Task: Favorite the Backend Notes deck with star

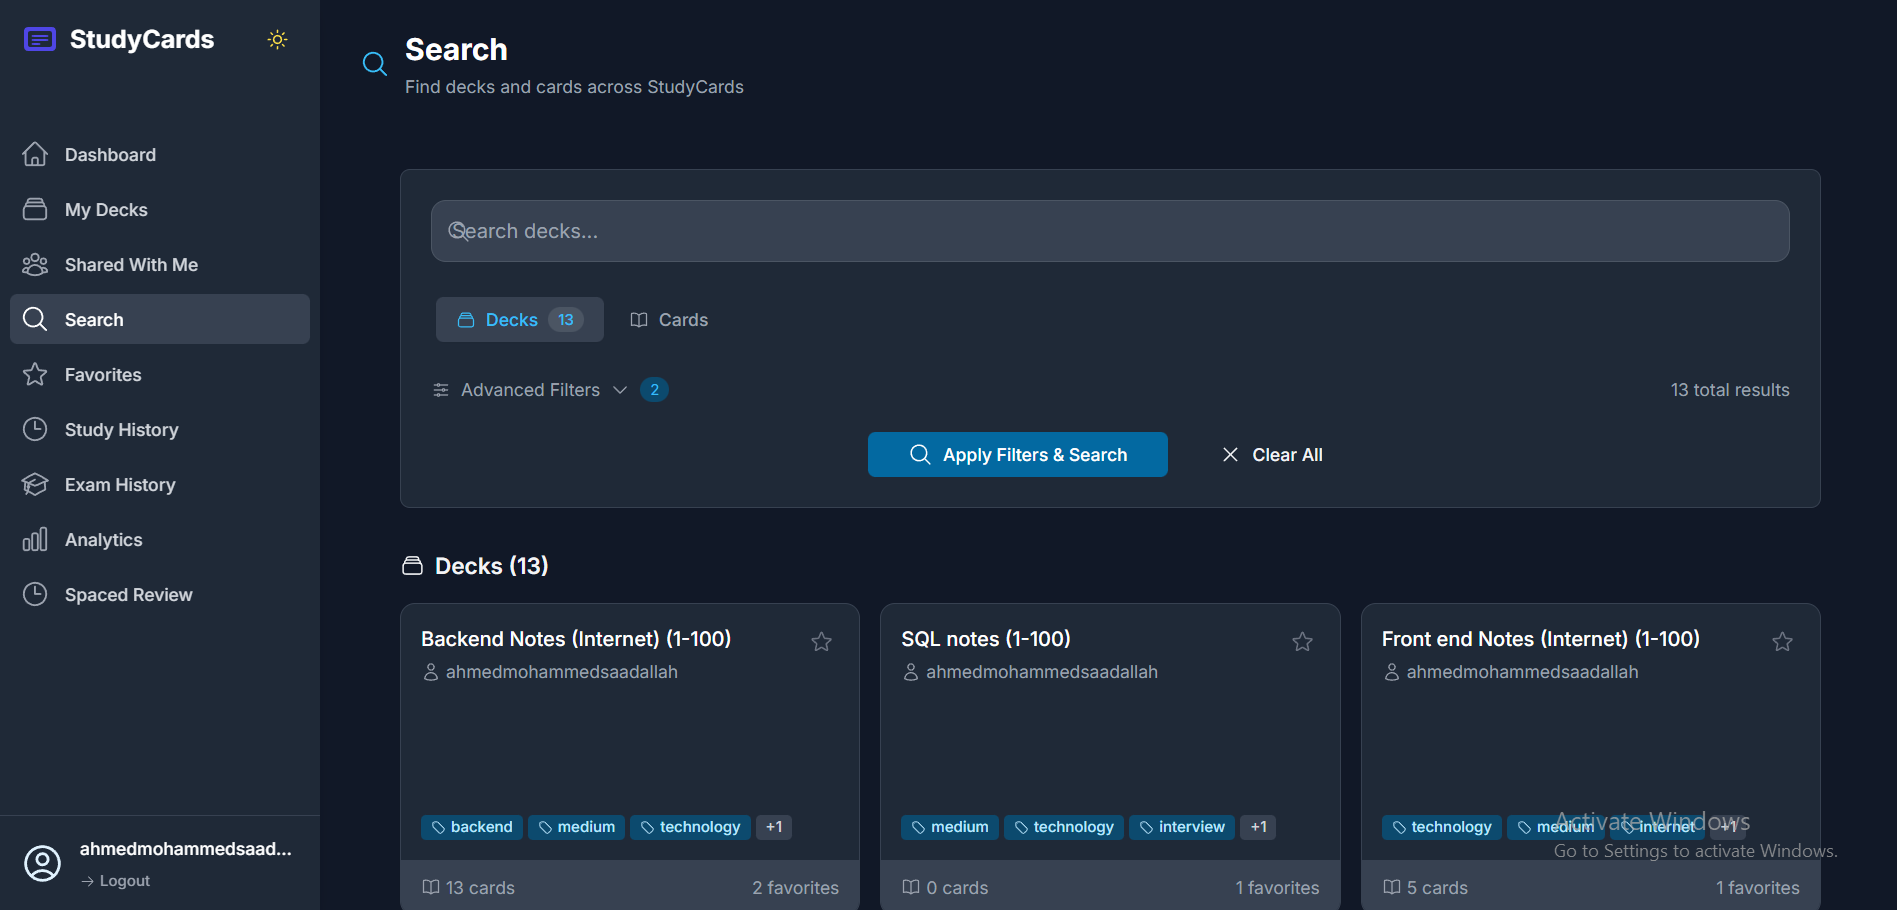Action: tap(821, 642)
